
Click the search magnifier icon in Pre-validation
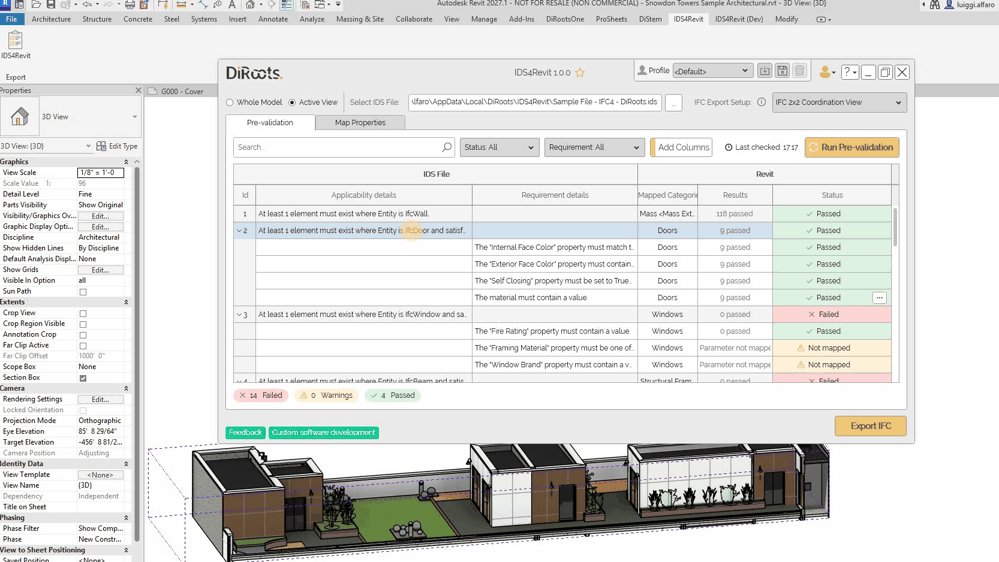click(447, 147)
